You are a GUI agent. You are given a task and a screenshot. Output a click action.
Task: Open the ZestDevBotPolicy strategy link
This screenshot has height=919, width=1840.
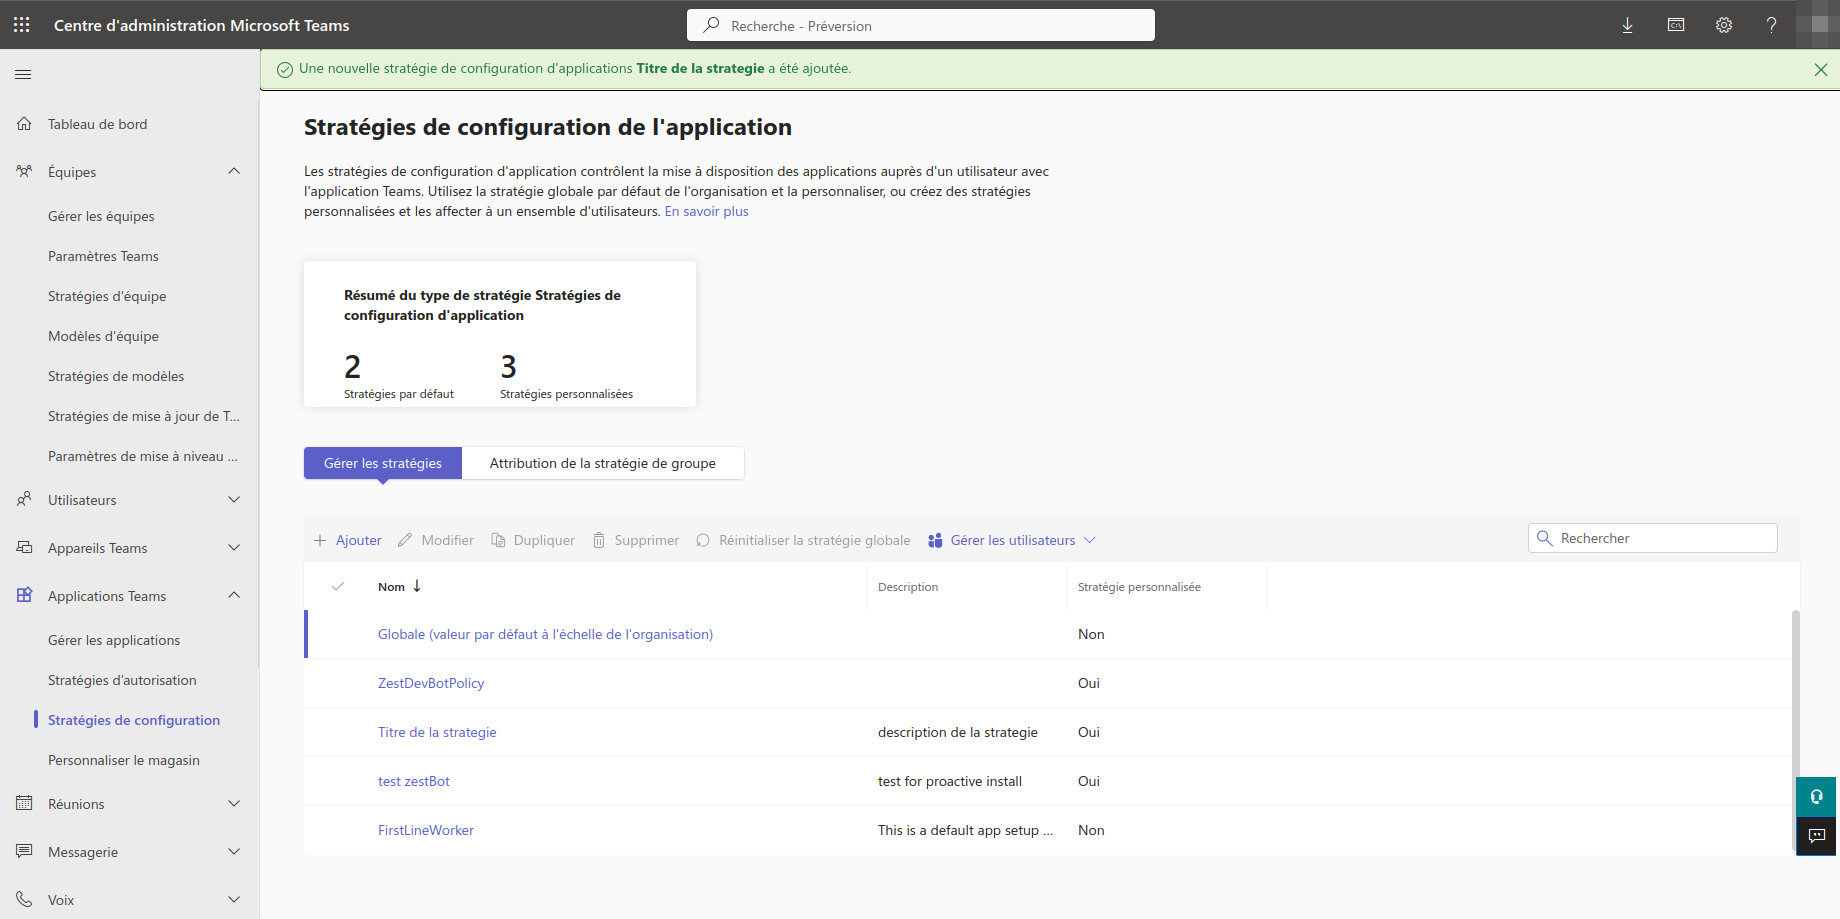(431, 683)
